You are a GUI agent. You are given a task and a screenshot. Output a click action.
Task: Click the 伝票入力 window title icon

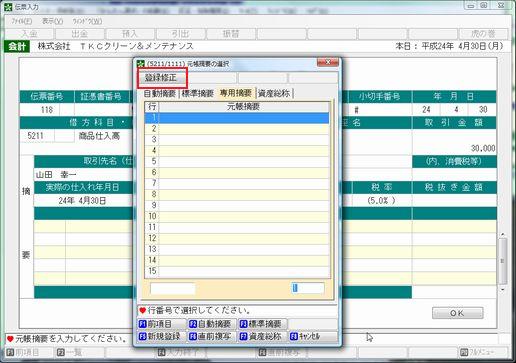[x=8, y=7]
